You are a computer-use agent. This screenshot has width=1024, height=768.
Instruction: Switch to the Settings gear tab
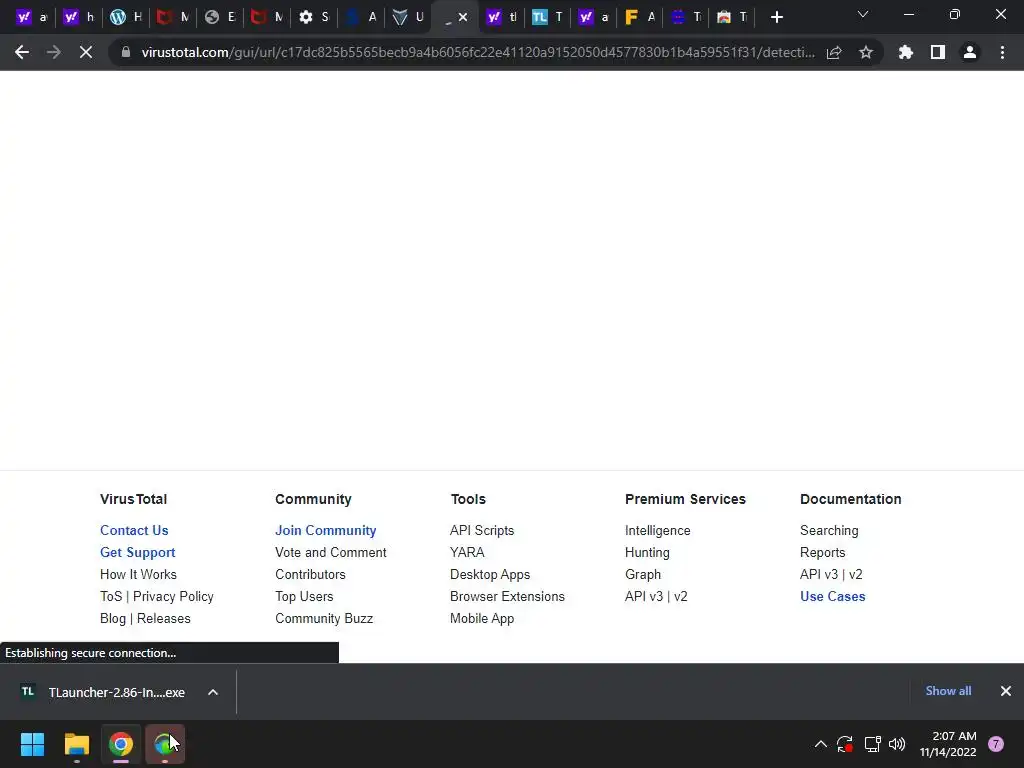coord(314,18)
